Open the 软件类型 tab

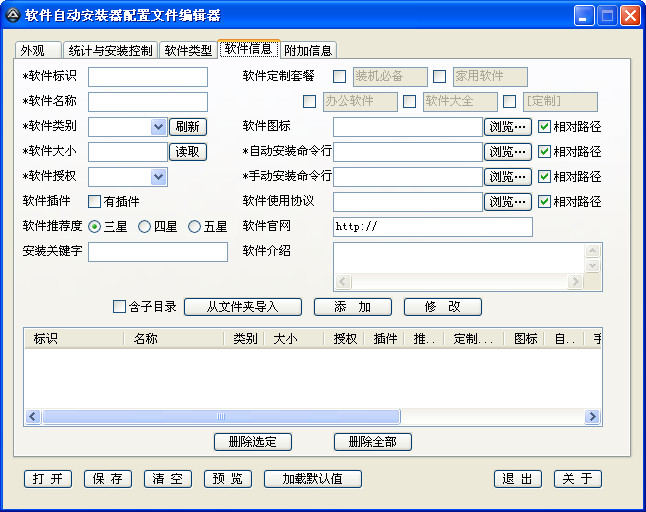click(x=188, y=51)
